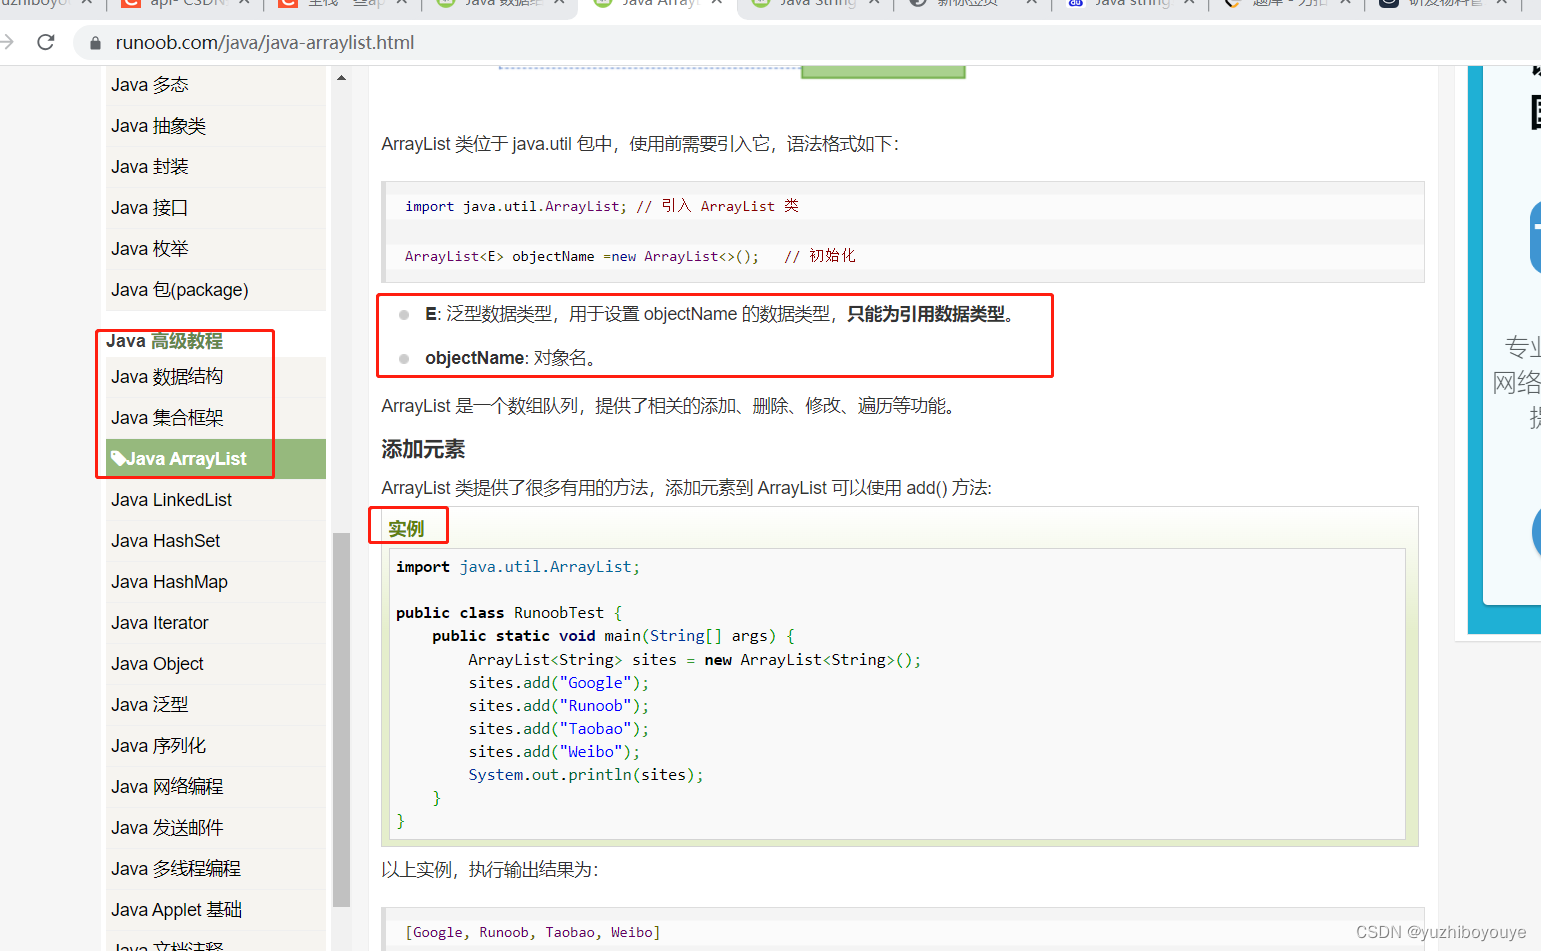Click the 以上实例,执行输出结果为 sentence
This screenshot has height=951, width=1541.
(x=490, y=870)
